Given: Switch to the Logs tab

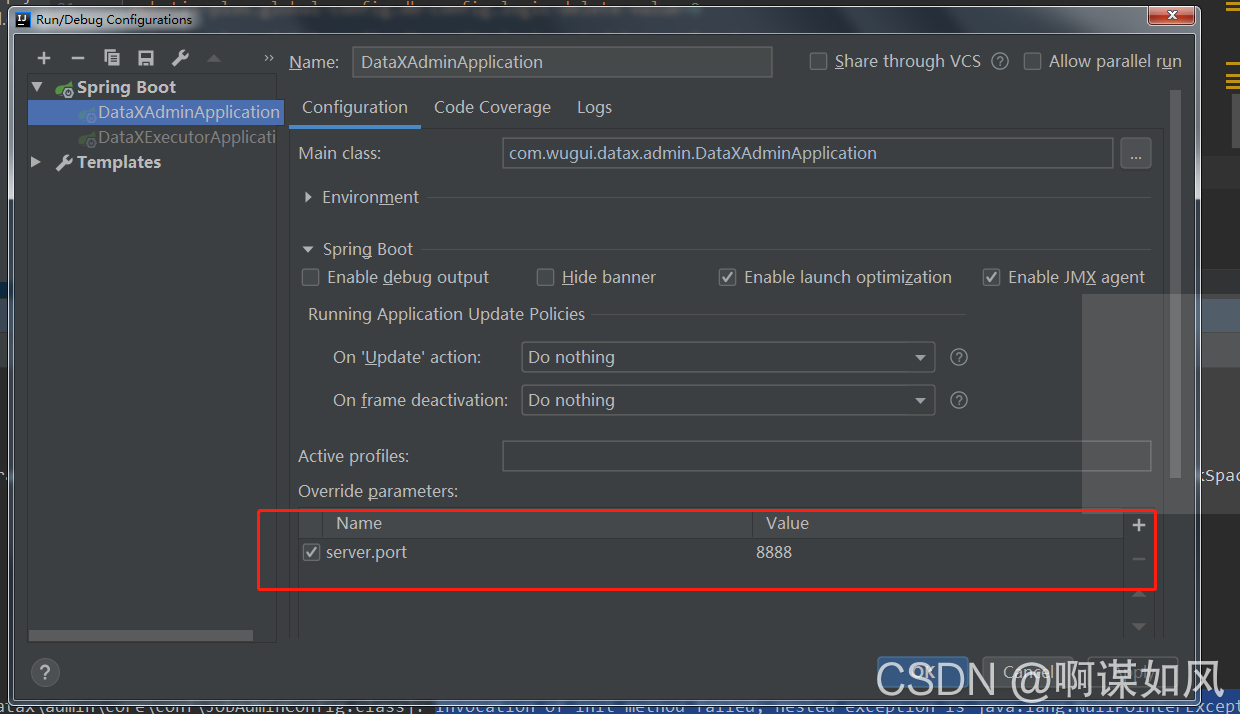Looking at the screenshot, I should pyautogui.click(x=594, y=107).
